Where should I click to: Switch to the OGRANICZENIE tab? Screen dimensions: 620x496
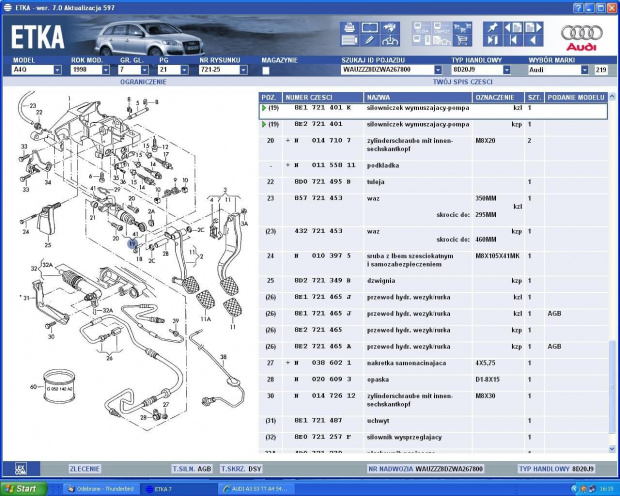[143, 82]
